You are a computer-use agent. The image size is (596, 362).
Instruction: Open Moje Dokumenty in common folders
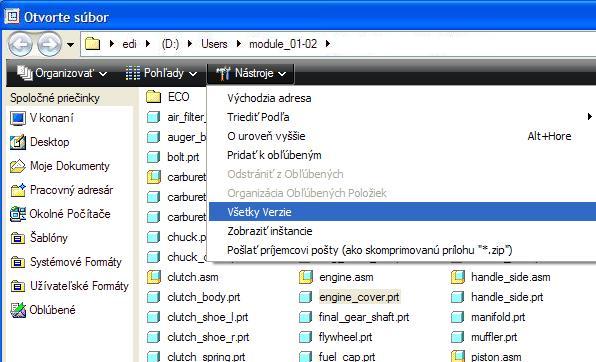(60, 166)
